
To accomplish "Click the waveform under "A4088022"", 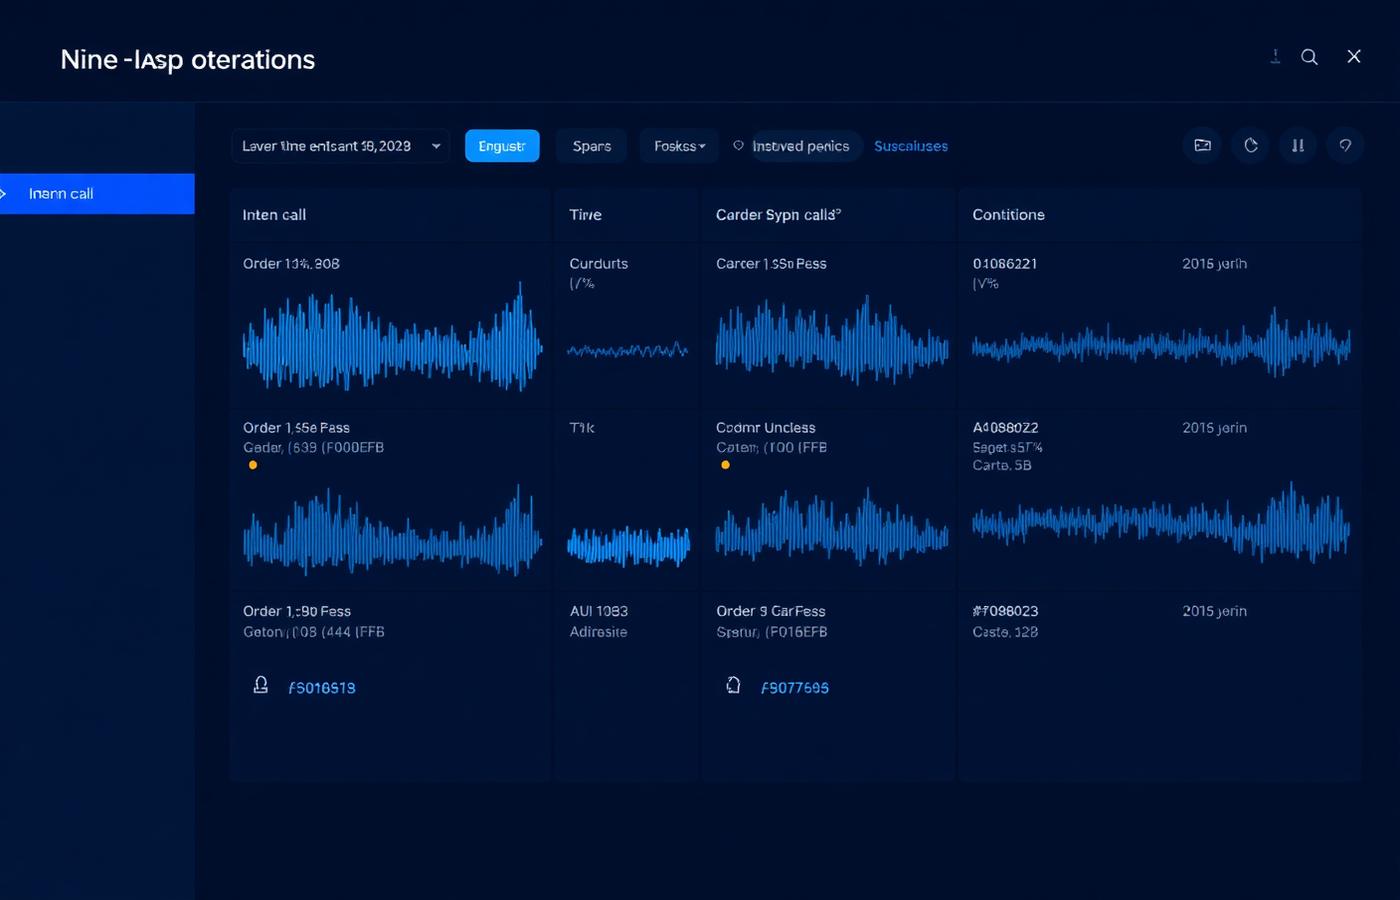I will click(1161, 524).
